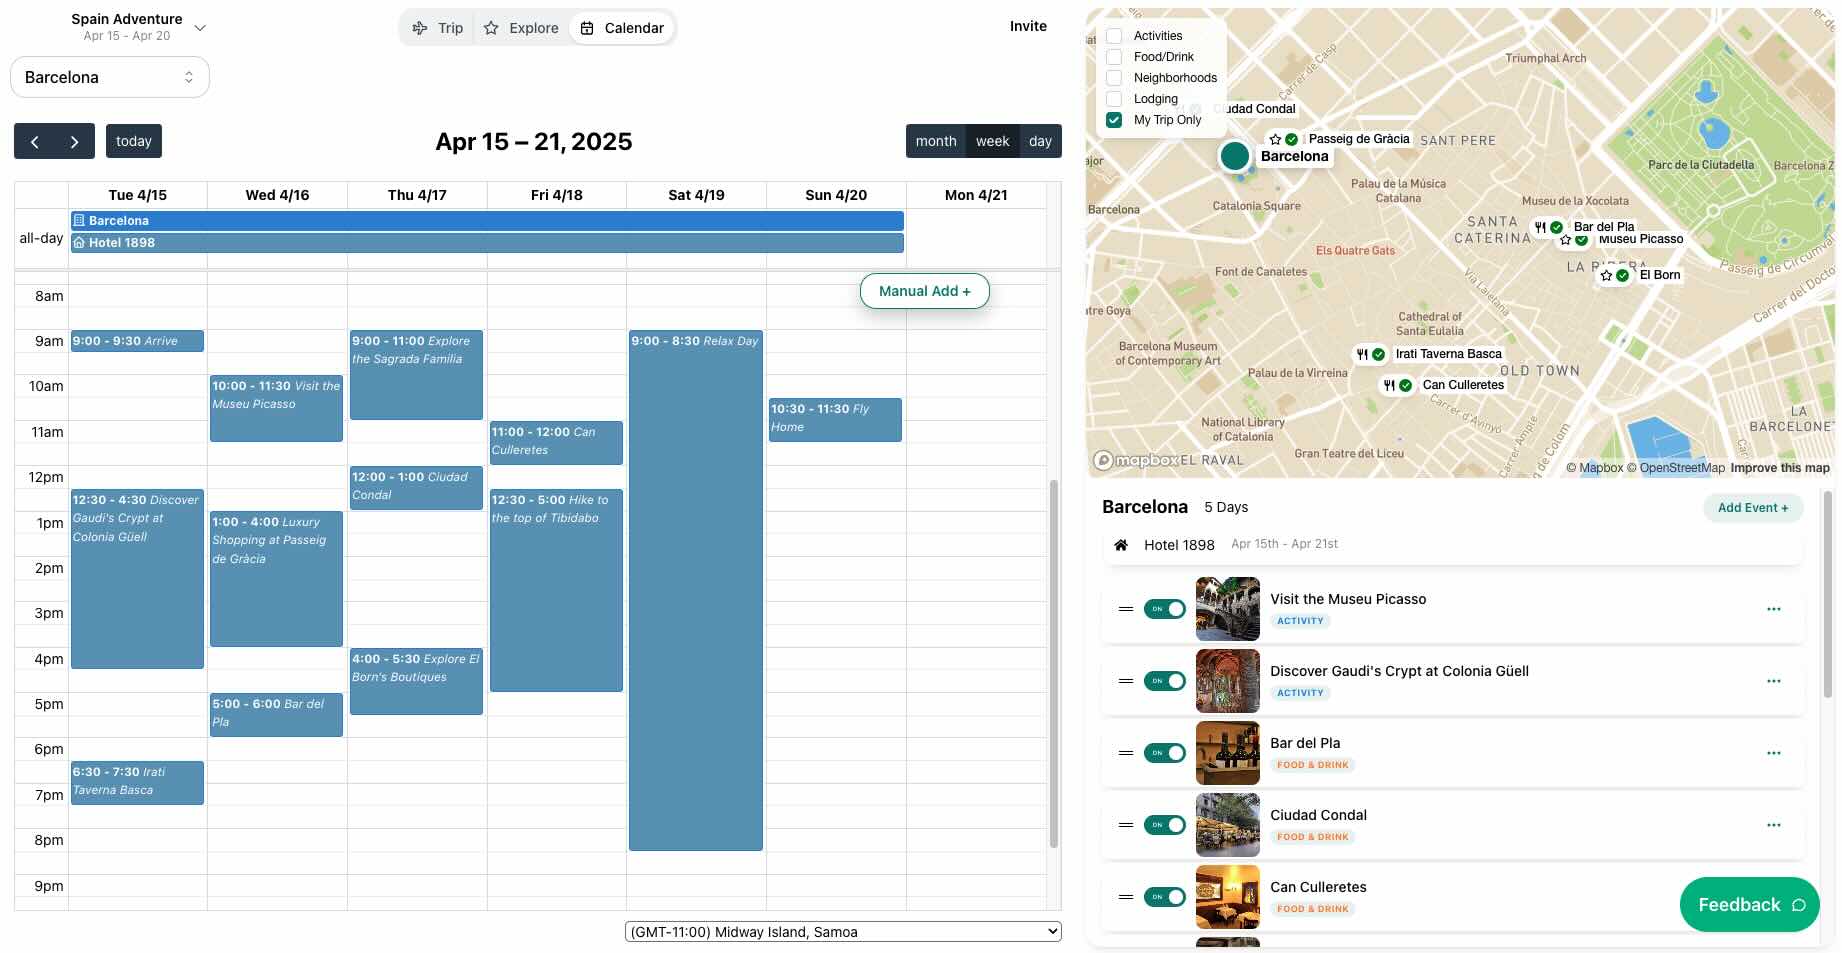Click the next week arrow button
The width and height of the screenshot is (1842, 953).
click(74, 142)
